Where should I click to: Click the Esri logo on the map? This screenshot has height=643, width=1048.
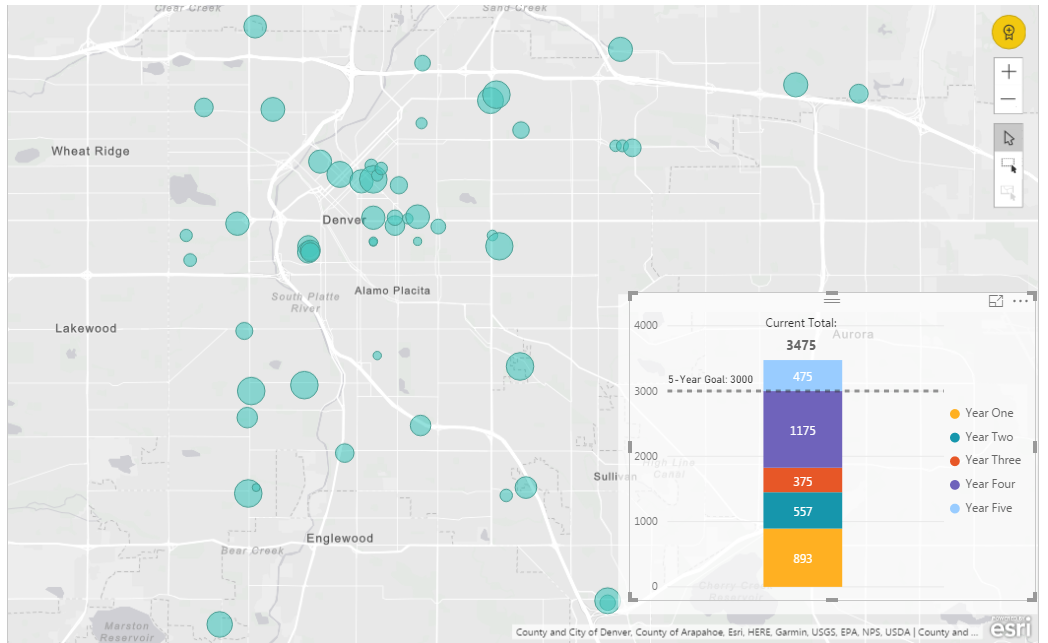1011,628
